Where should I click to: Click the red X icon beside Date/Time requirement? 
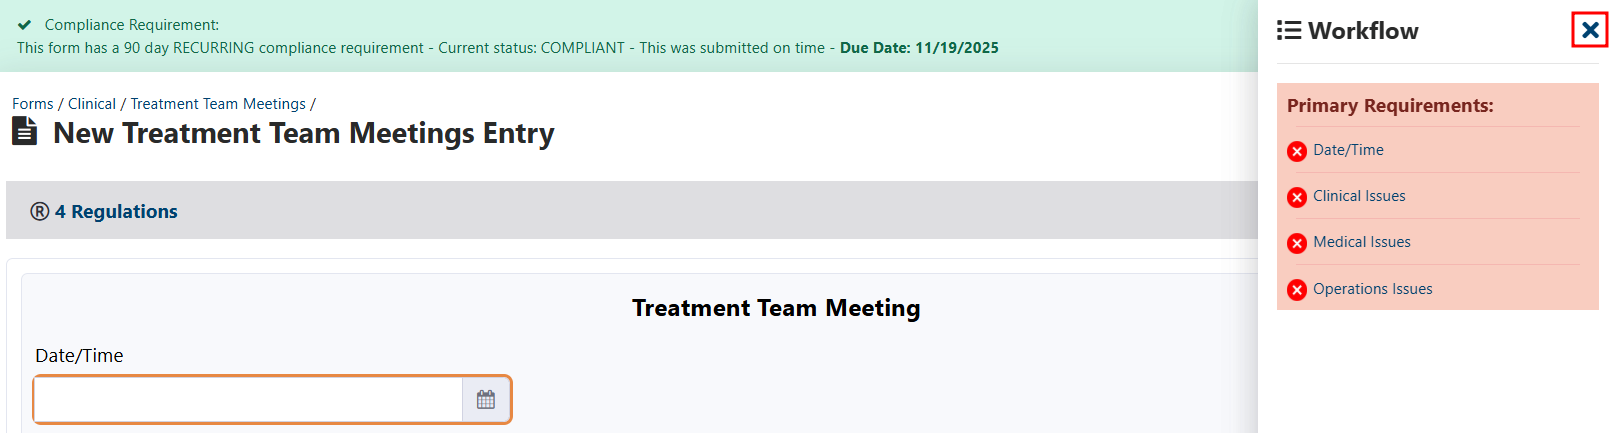click(x=1297, y=151)
